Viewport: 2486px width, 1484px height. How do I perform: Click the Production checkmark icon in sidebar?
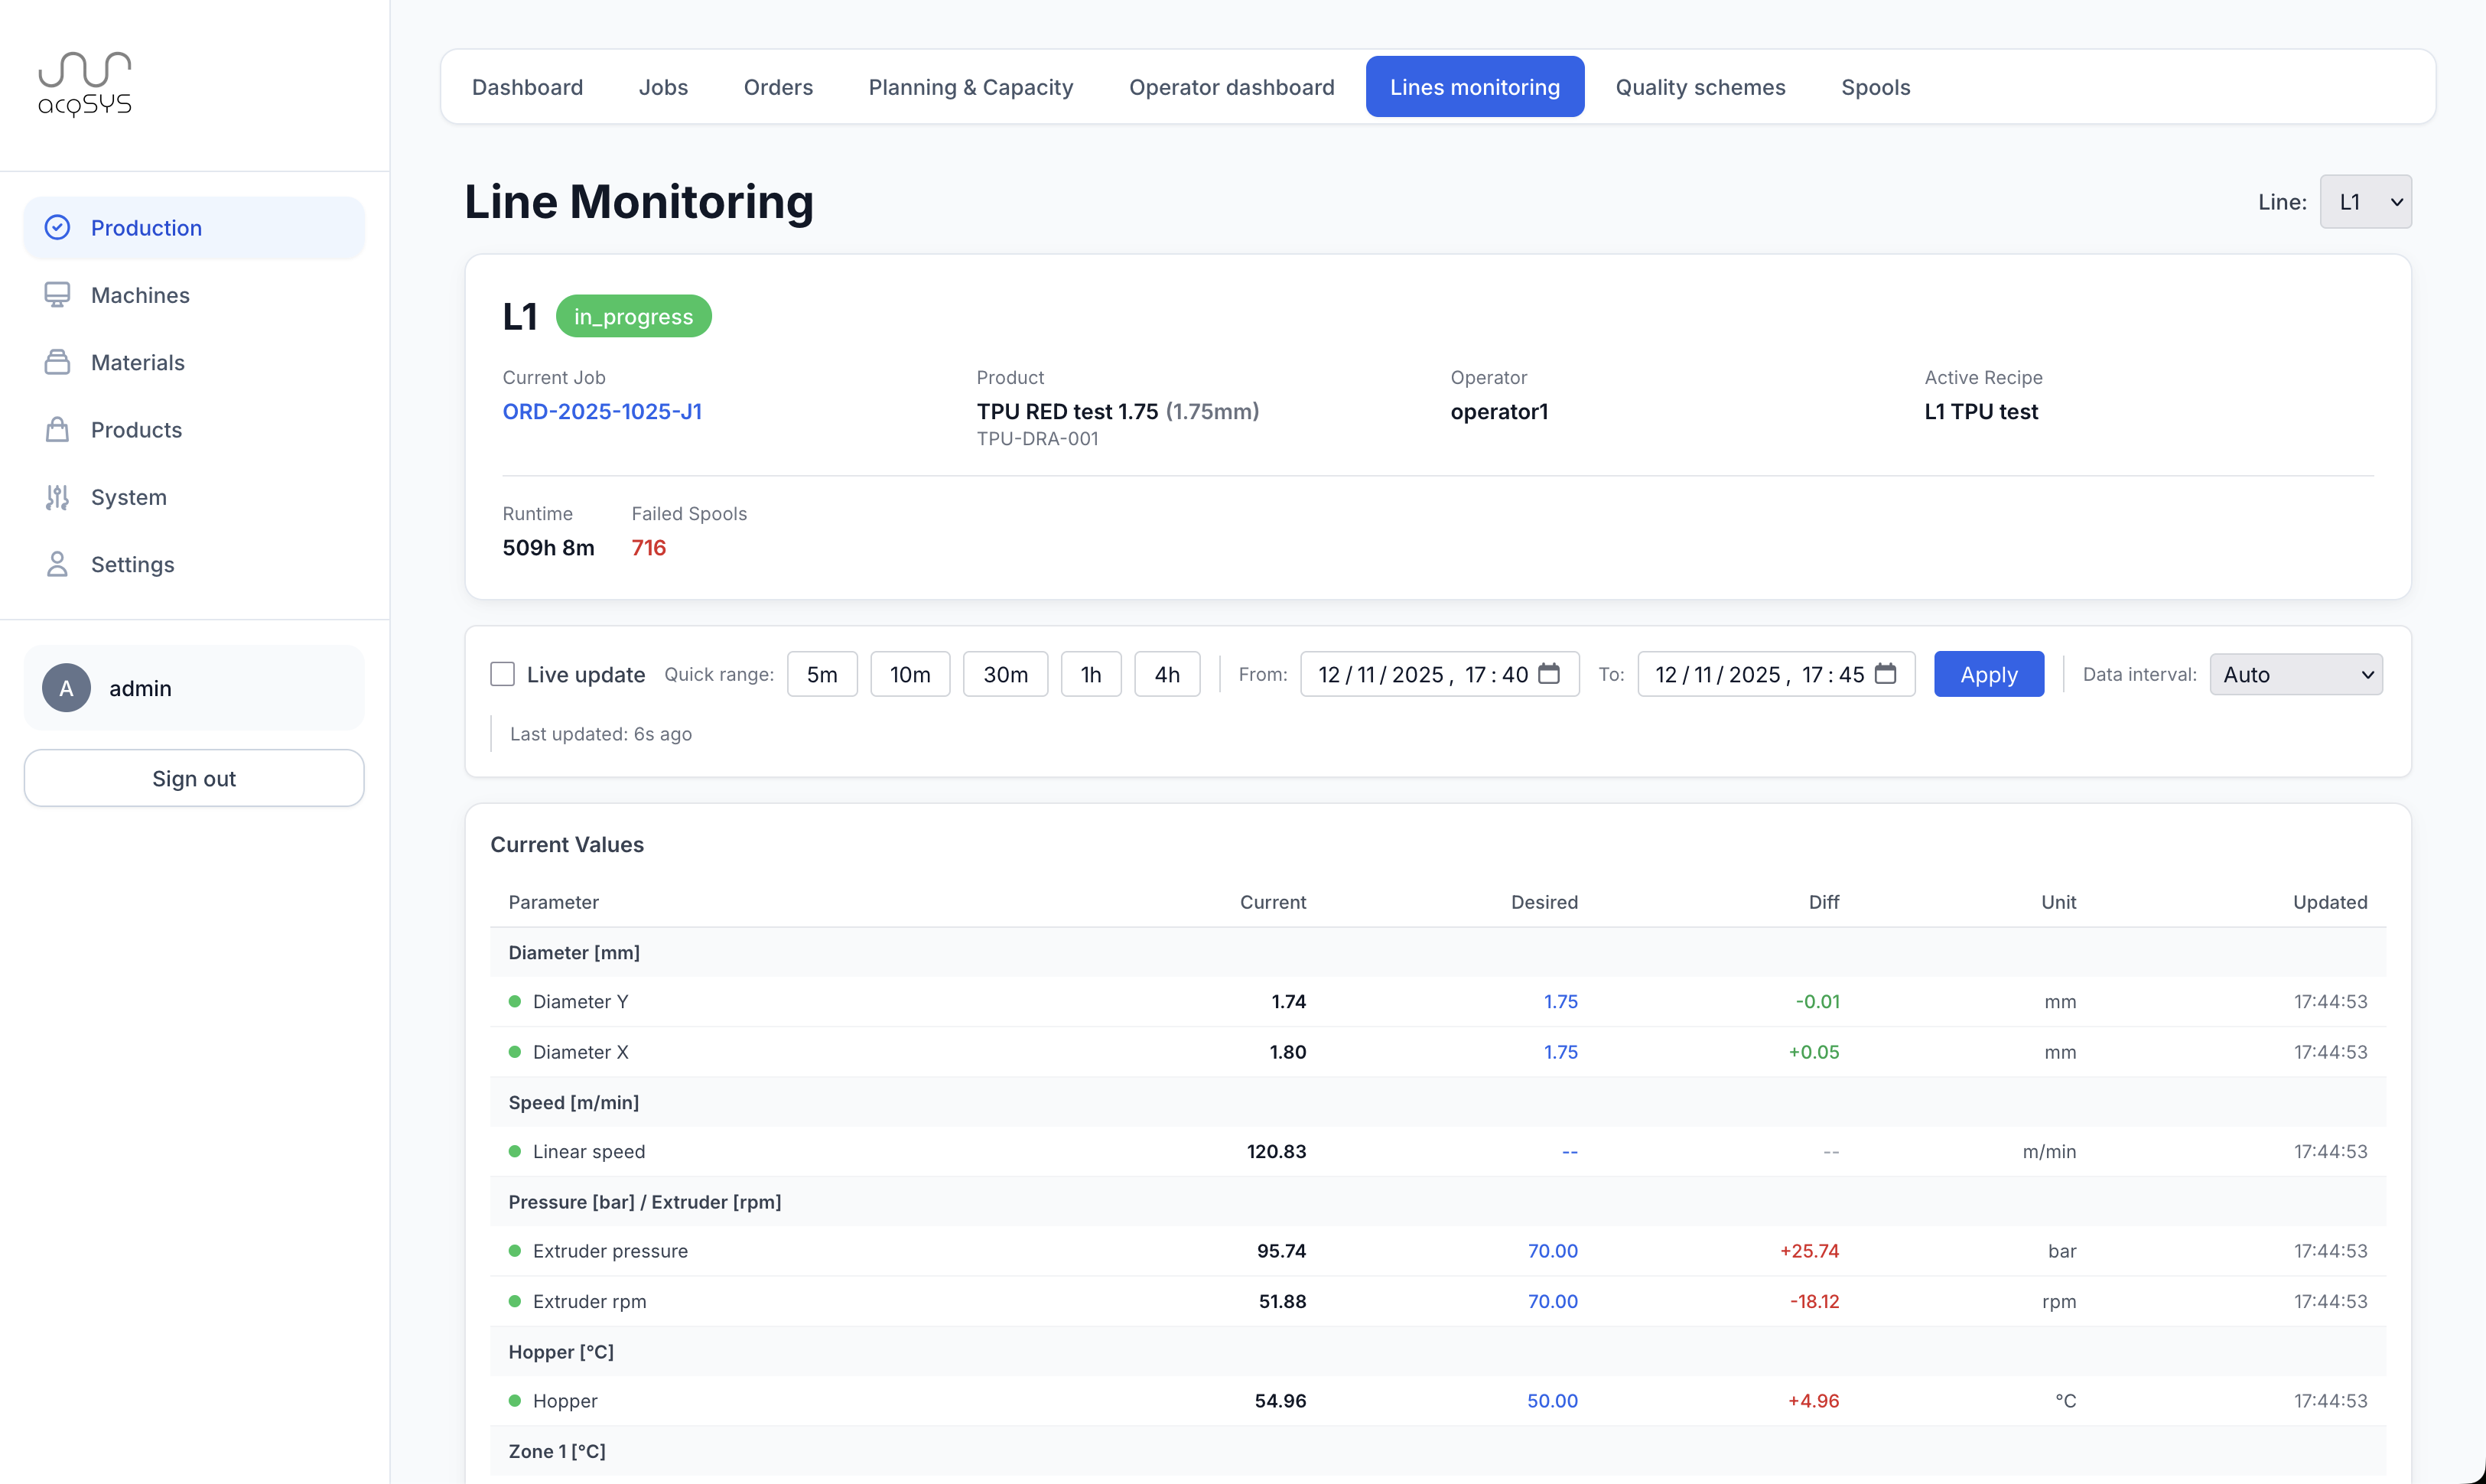[58, 228]
